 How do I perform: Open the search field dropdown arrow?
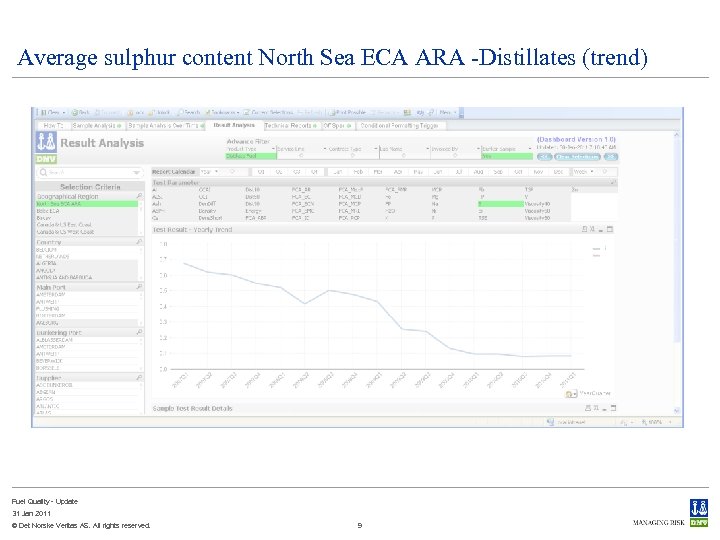[136, 173]
